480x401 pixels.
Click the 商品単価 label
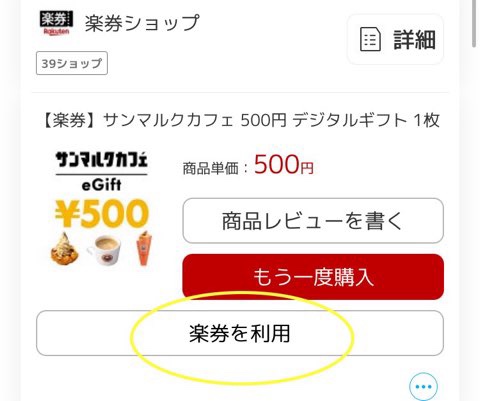coord(210,168)
